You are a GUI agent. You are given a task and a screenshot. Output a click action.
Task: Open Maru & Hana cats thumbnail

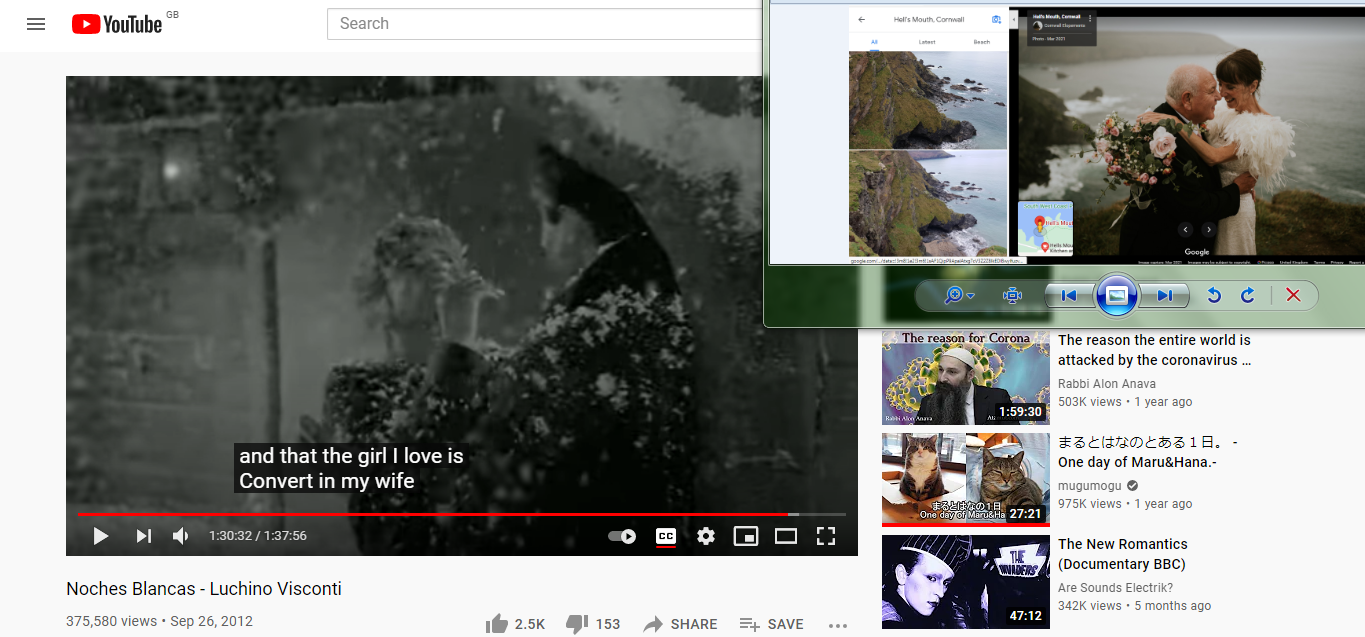coord(965,480)
